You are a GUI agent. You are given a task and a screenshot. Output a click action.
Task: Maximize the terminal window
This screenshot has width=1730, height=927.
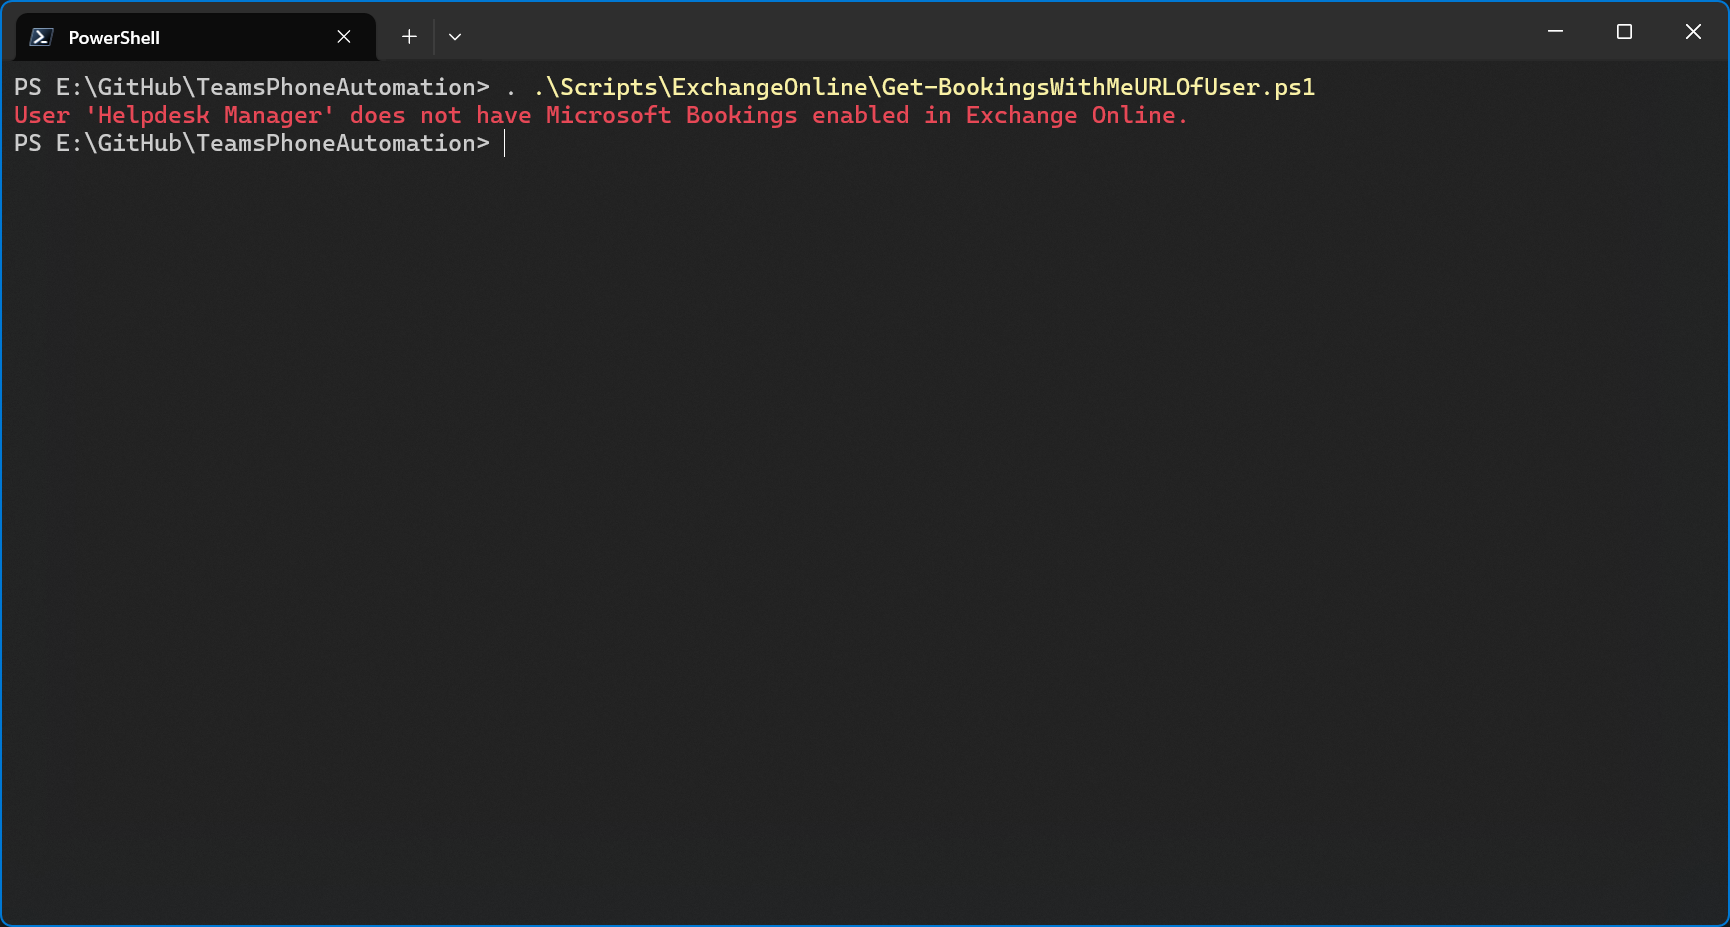tap(1624, 32)
